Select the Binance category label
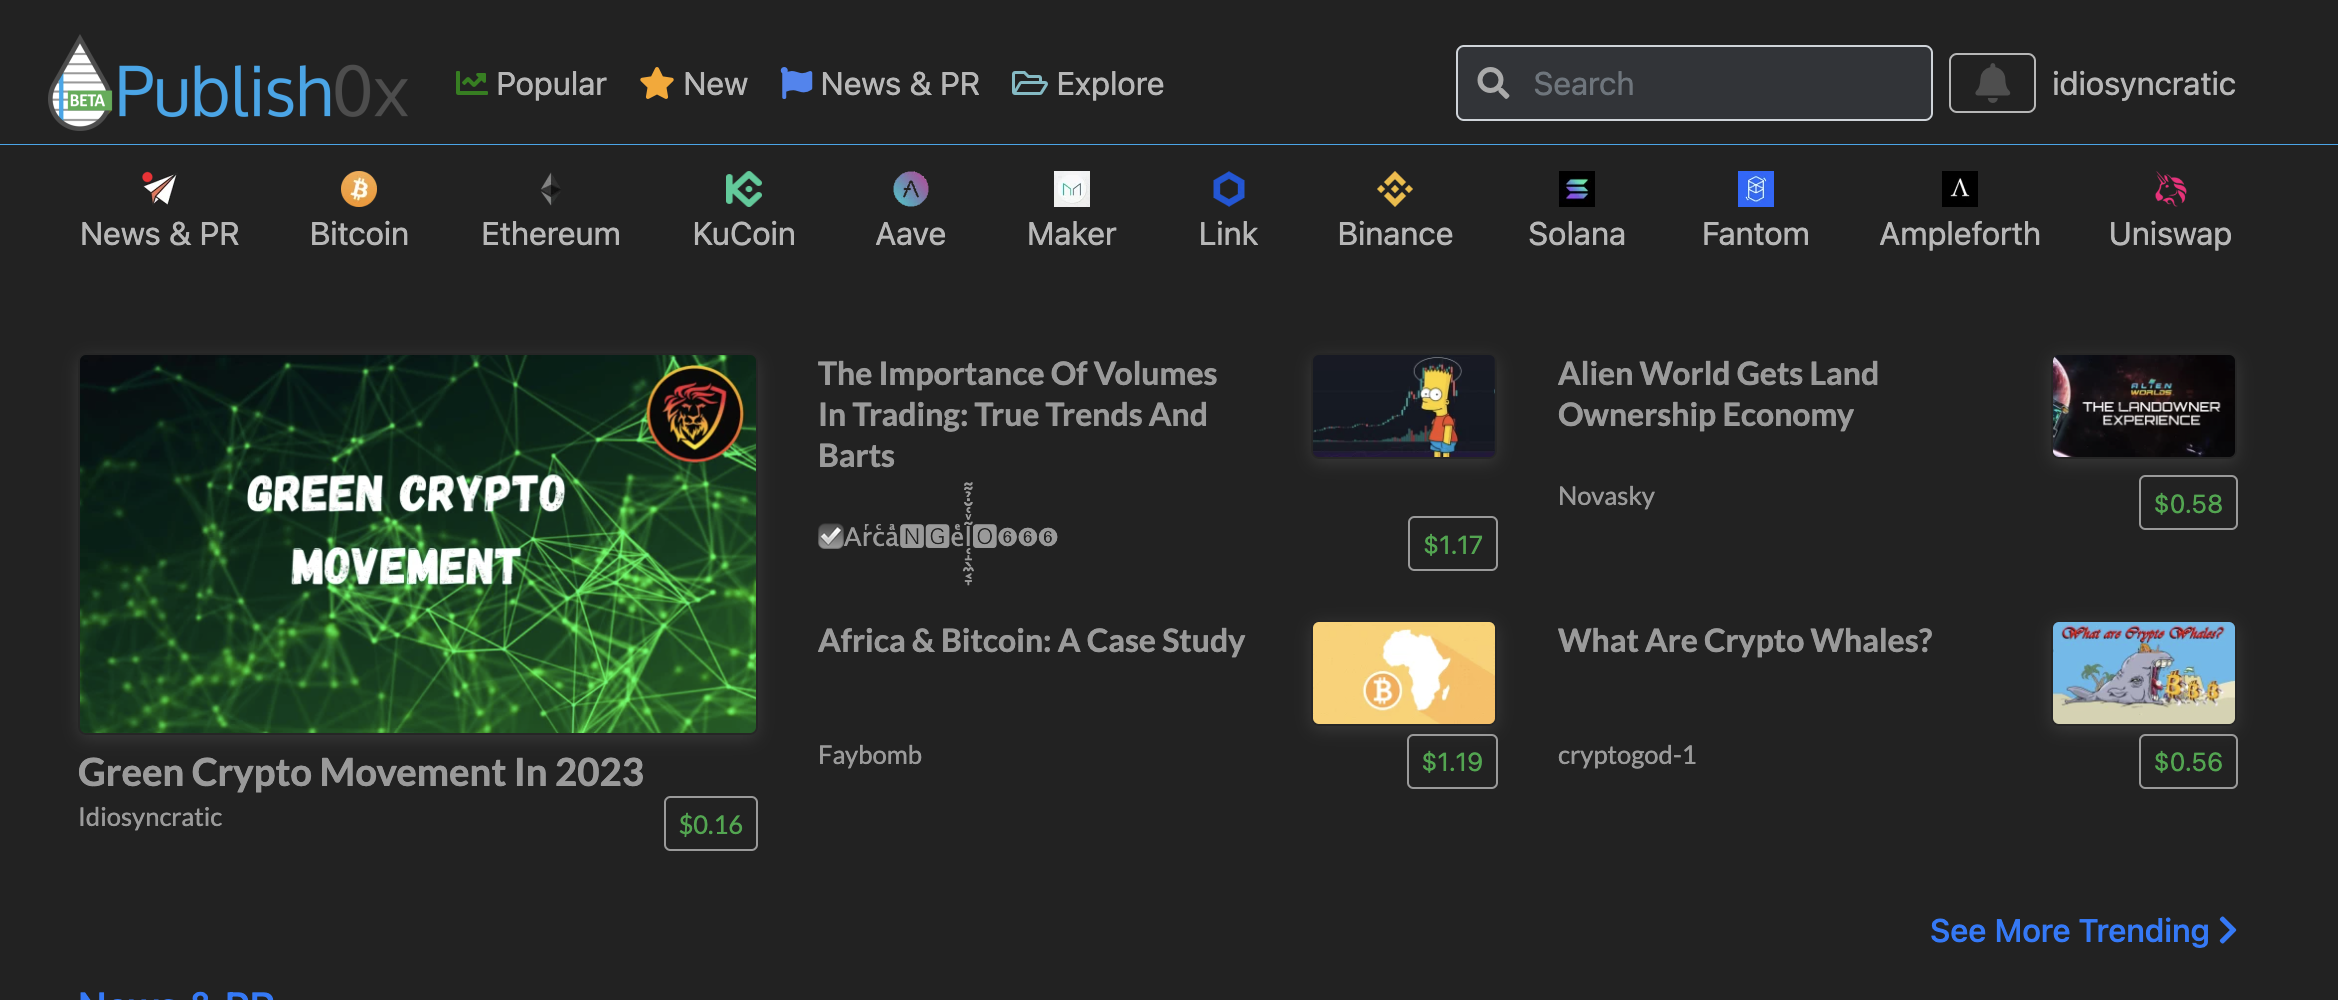Image resolution: width=2338 pixels, height=1000 pixels. tap(1395, 234)
